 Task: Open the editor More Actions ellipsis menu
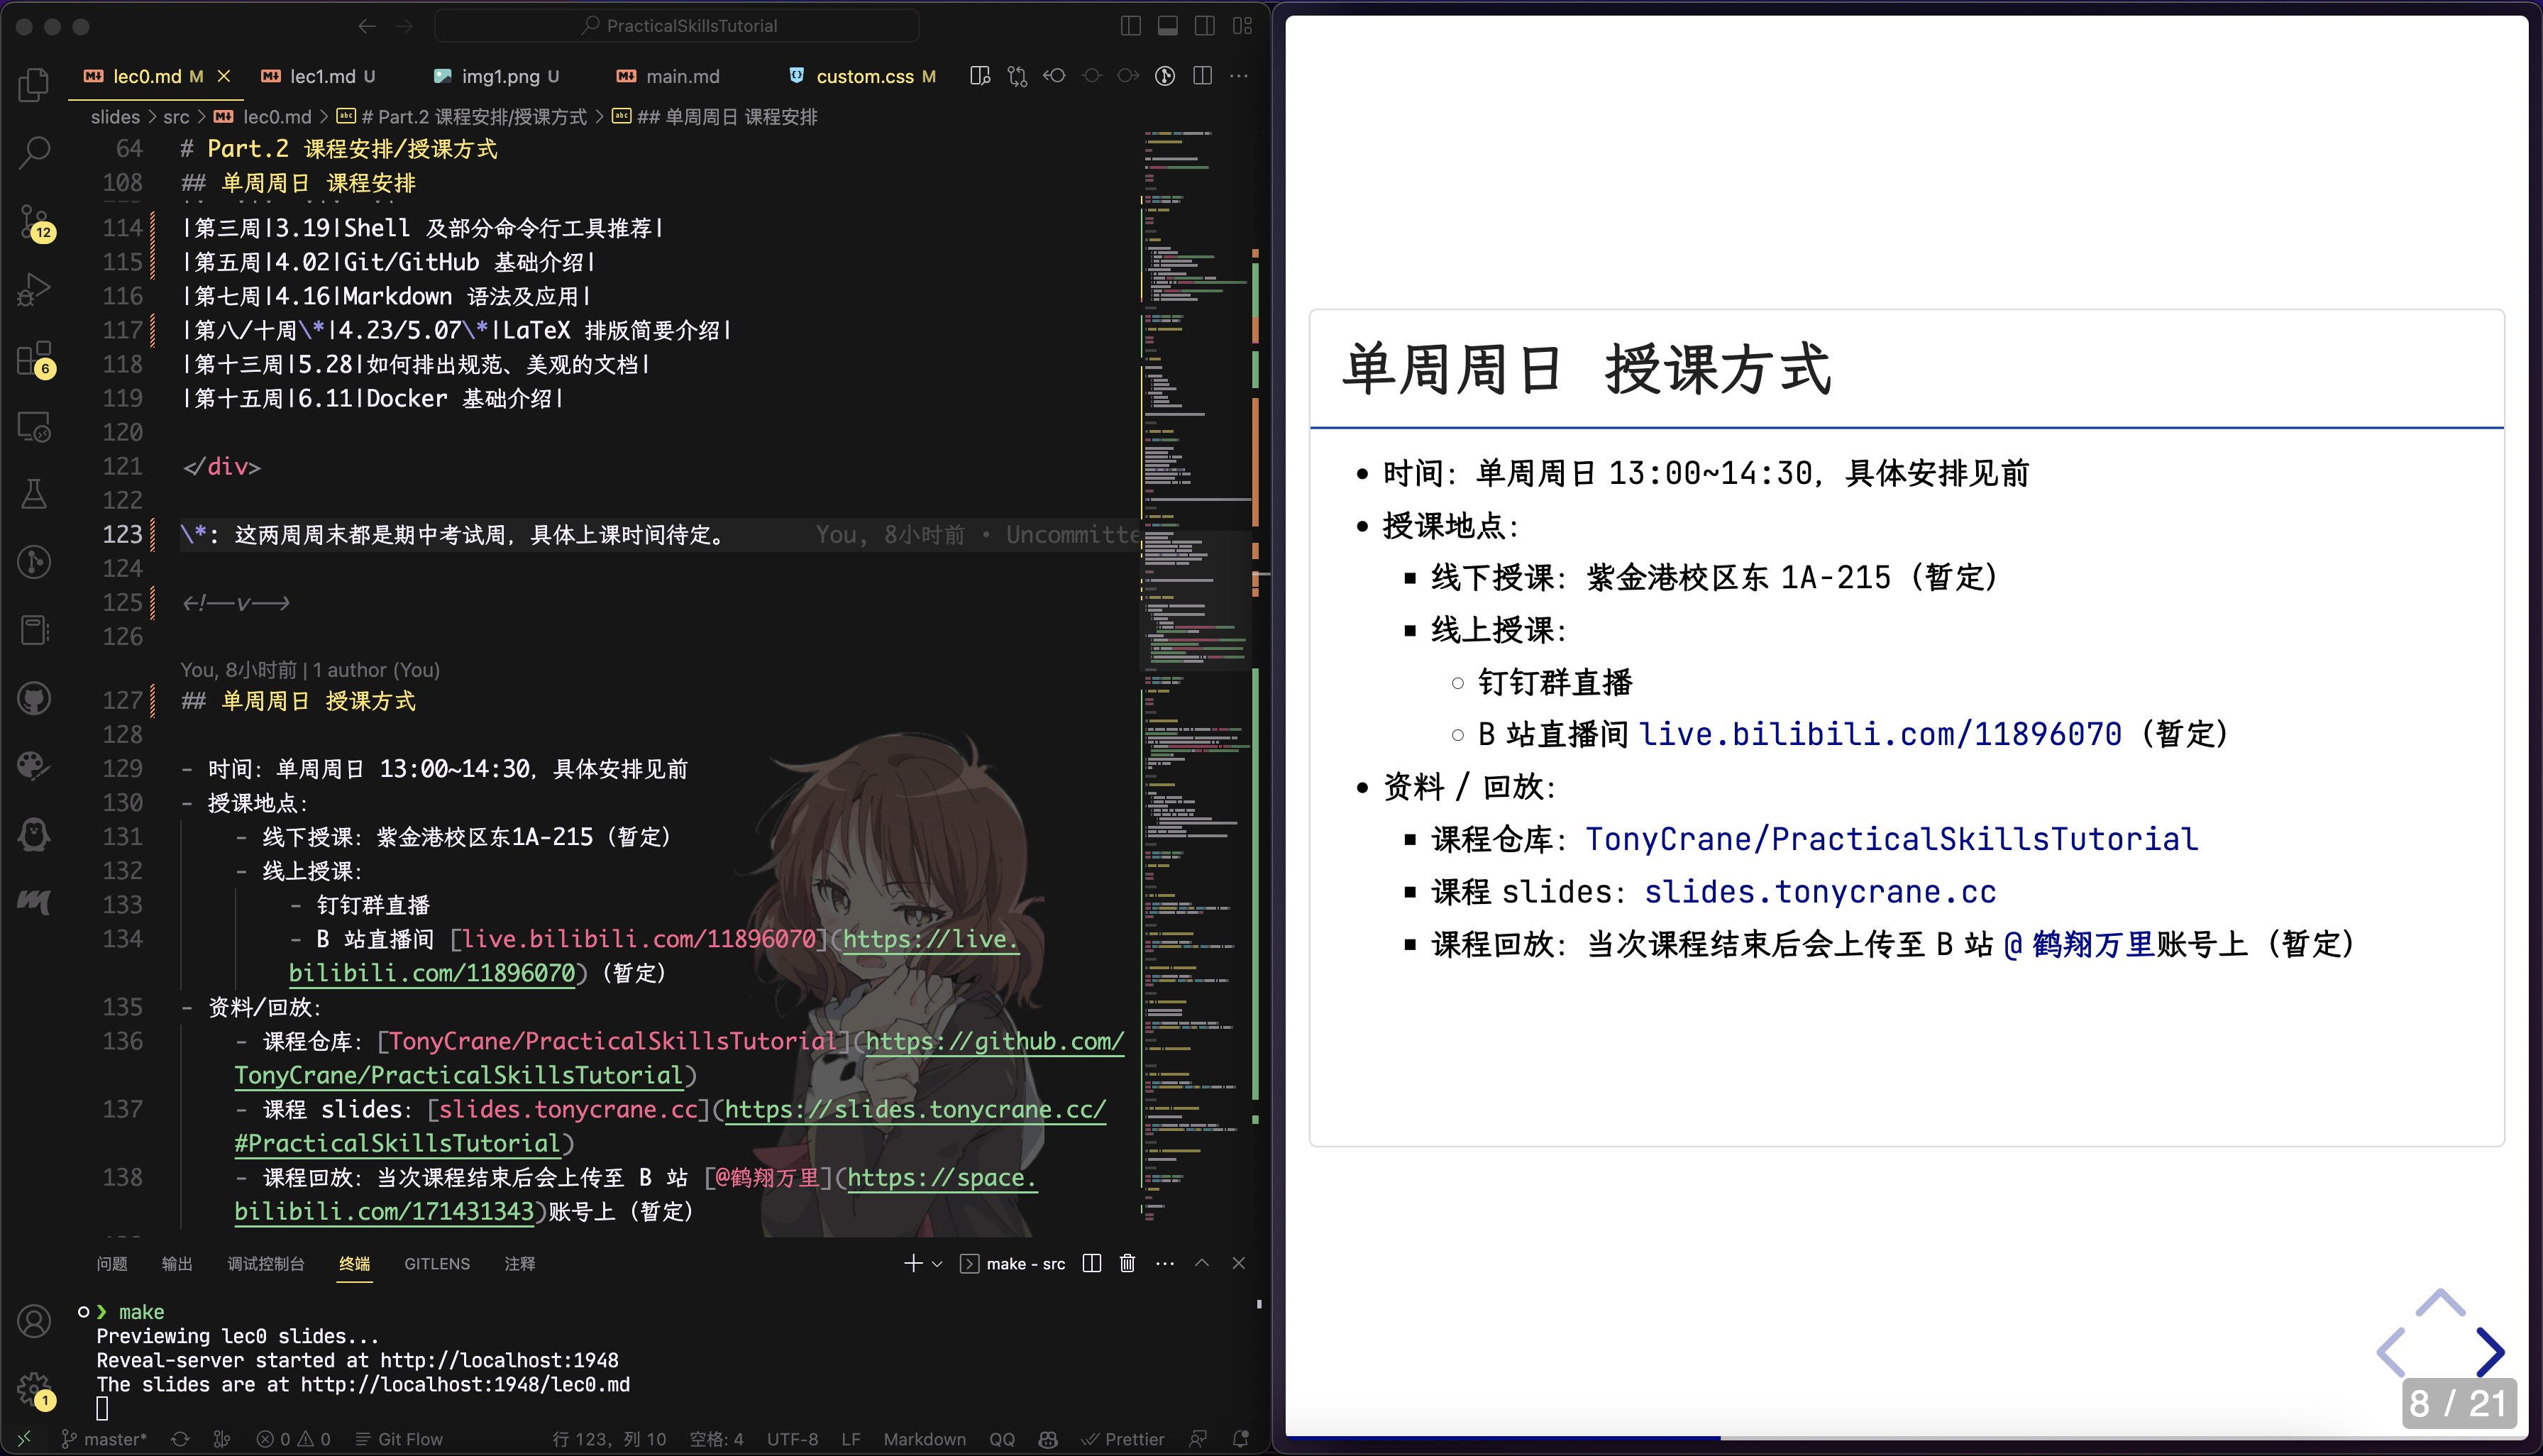click(x=1240, y=75)
